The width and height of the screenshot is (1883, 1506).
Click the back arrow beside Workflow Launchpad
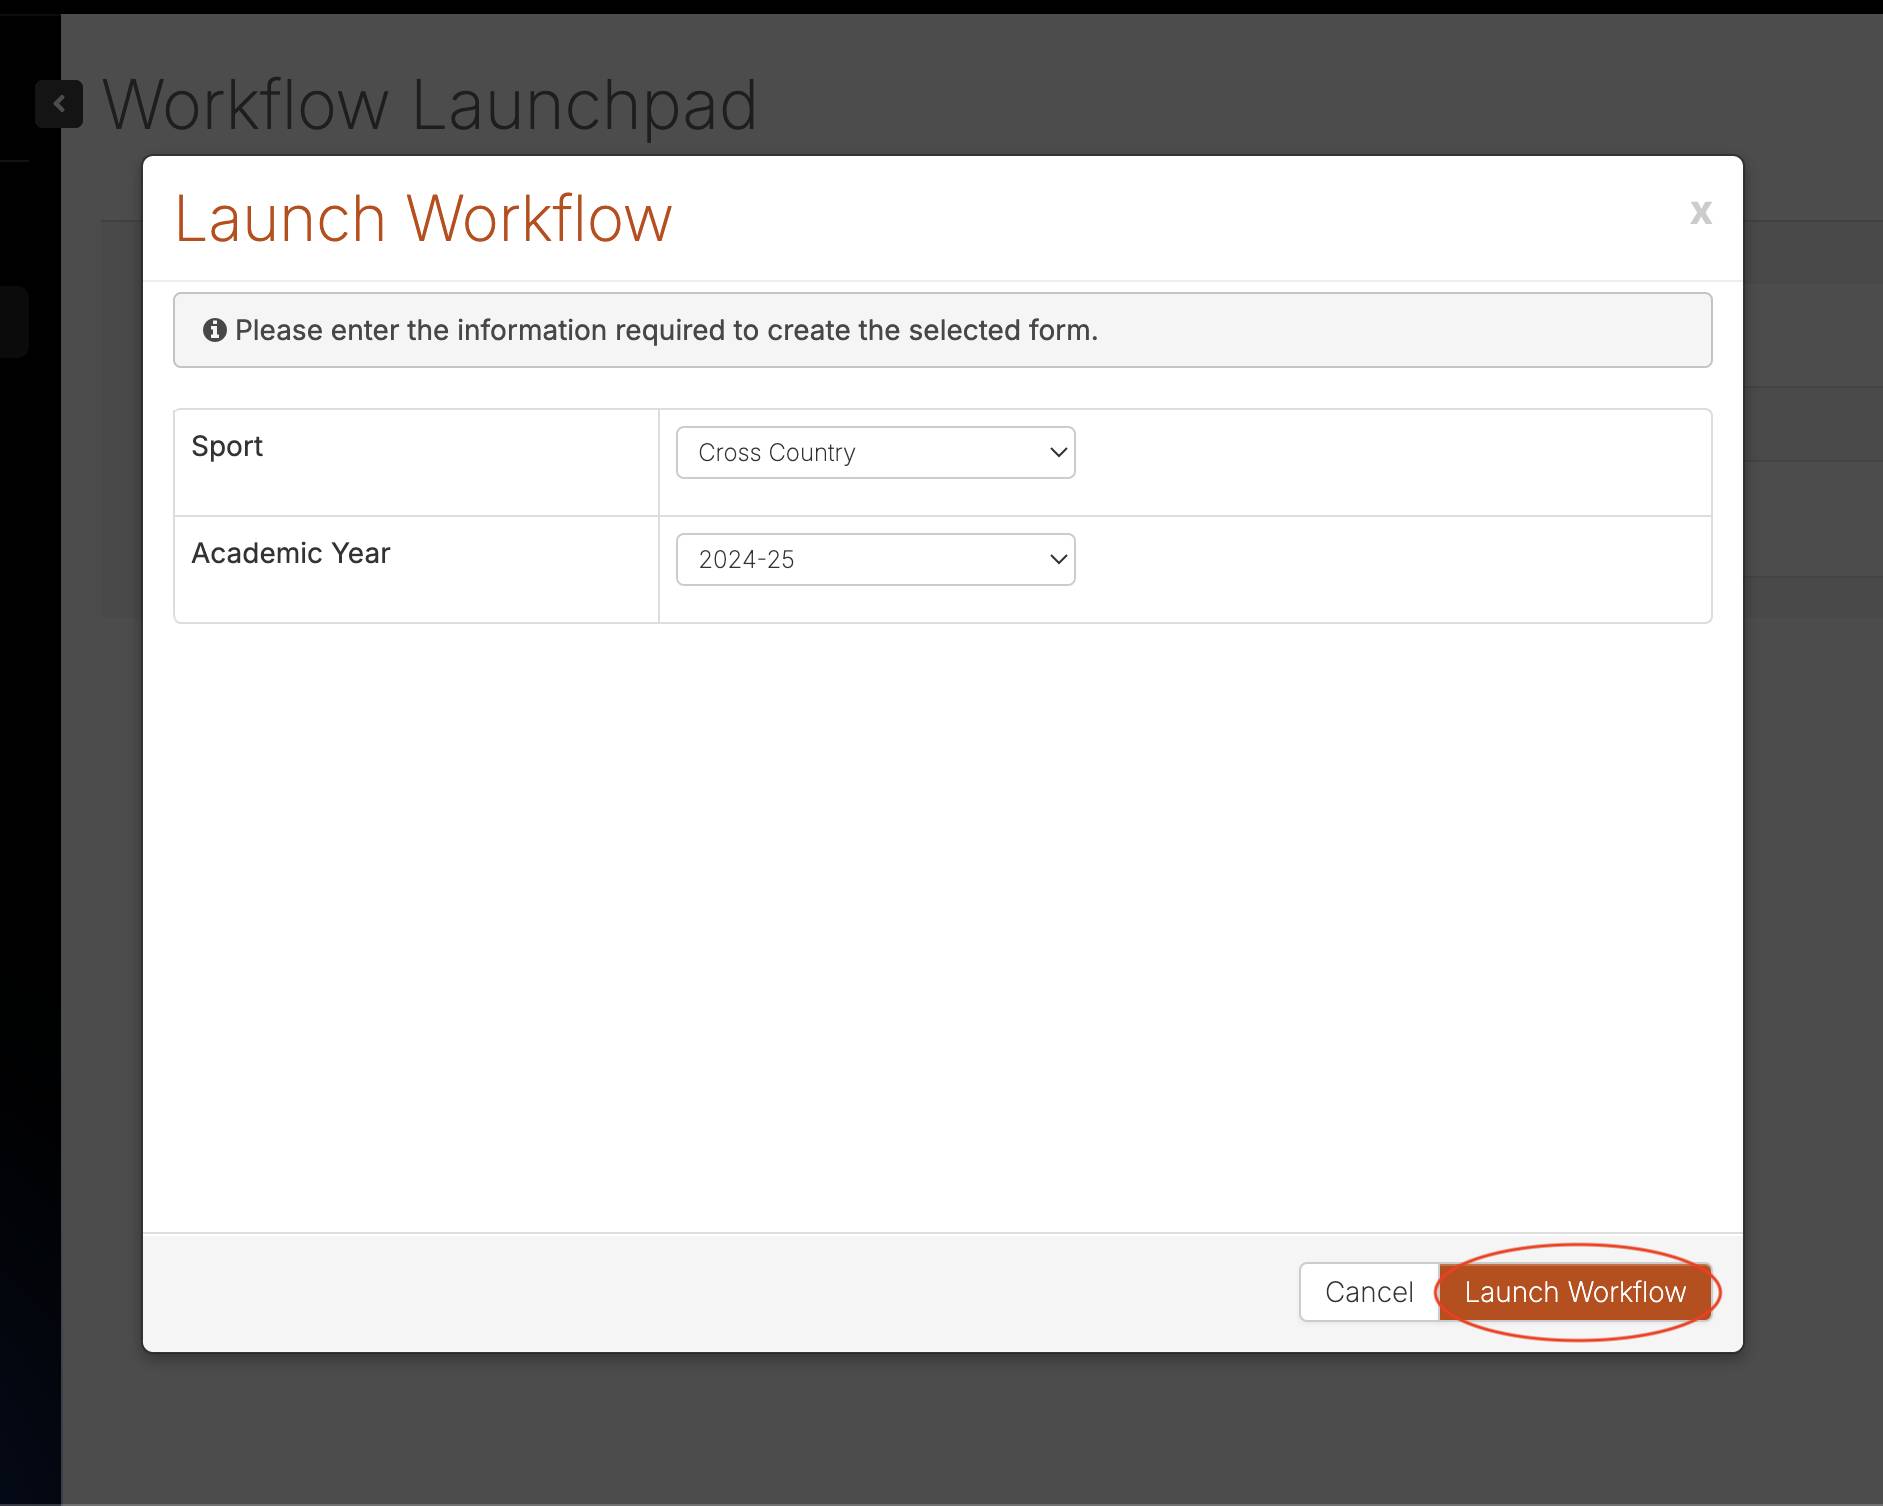[59, 103]
